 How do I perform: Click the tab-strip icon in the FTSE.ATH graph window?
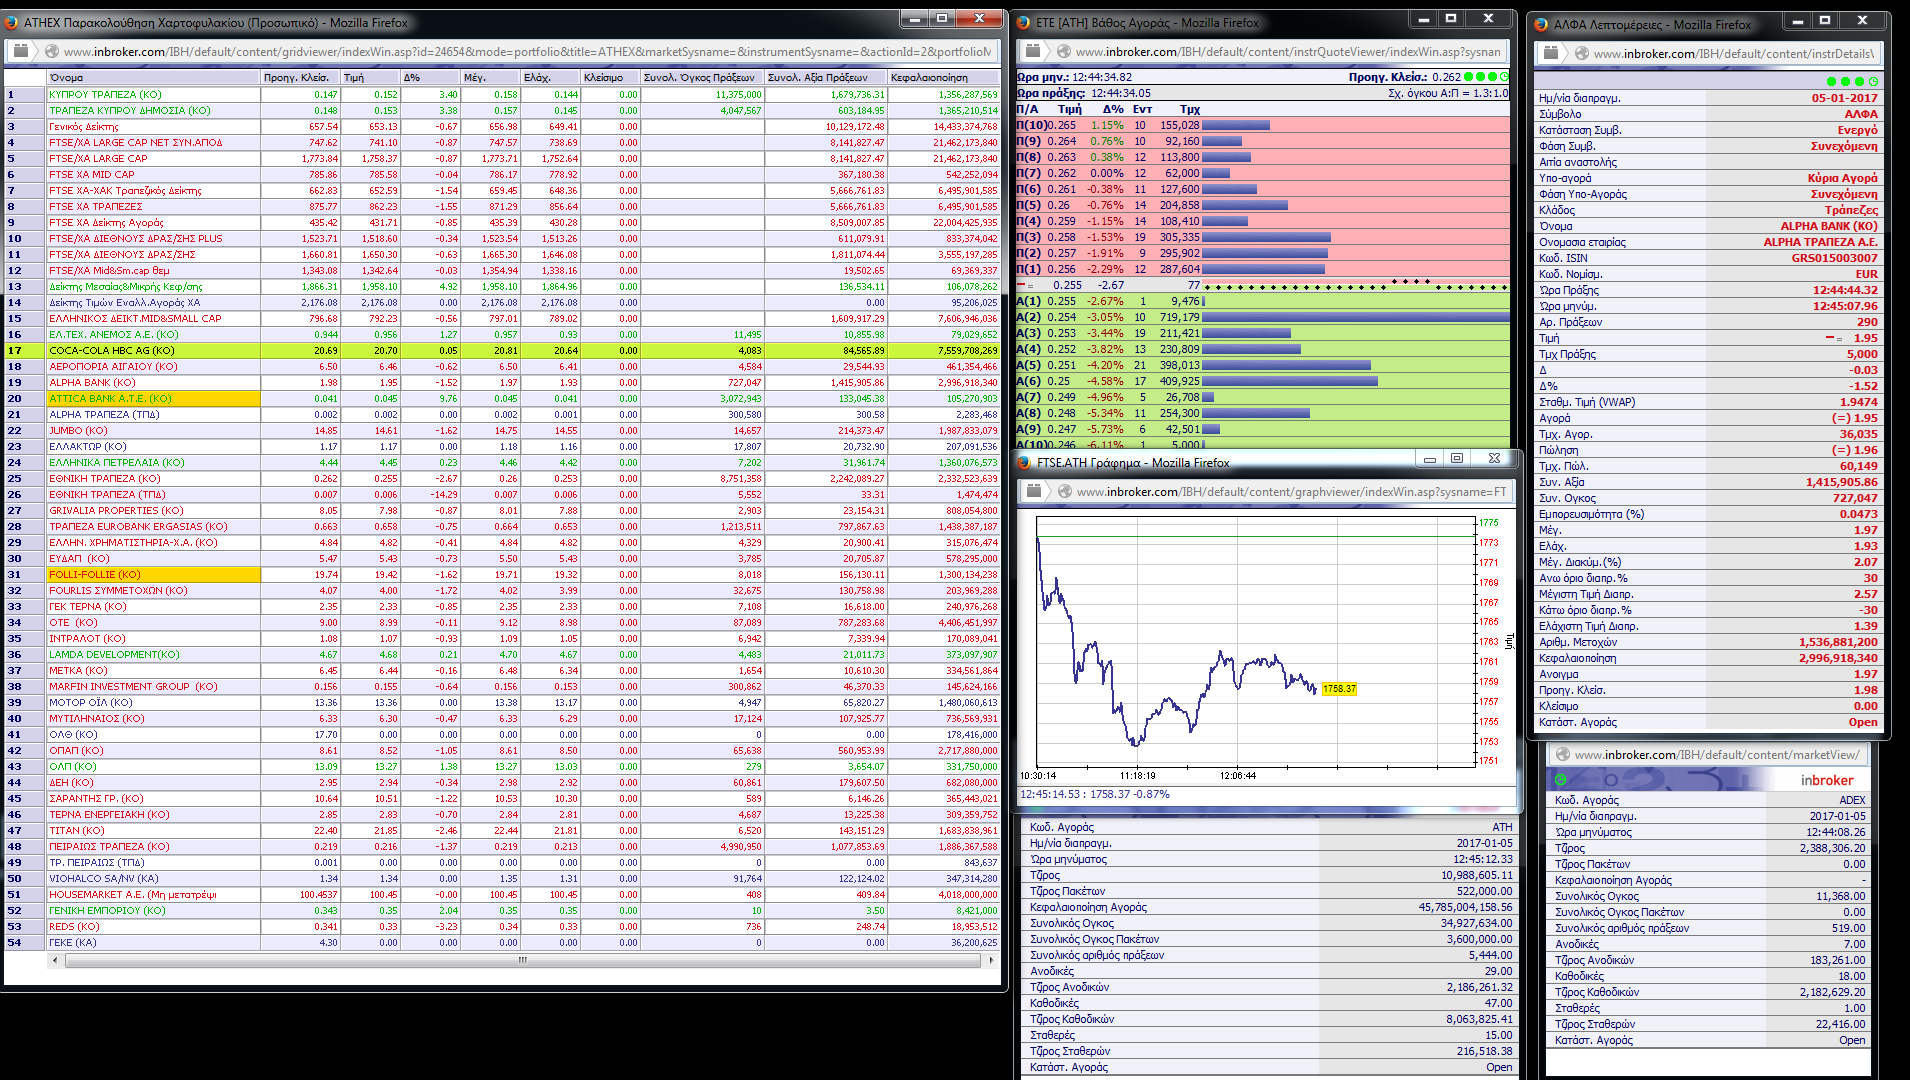1034,490
